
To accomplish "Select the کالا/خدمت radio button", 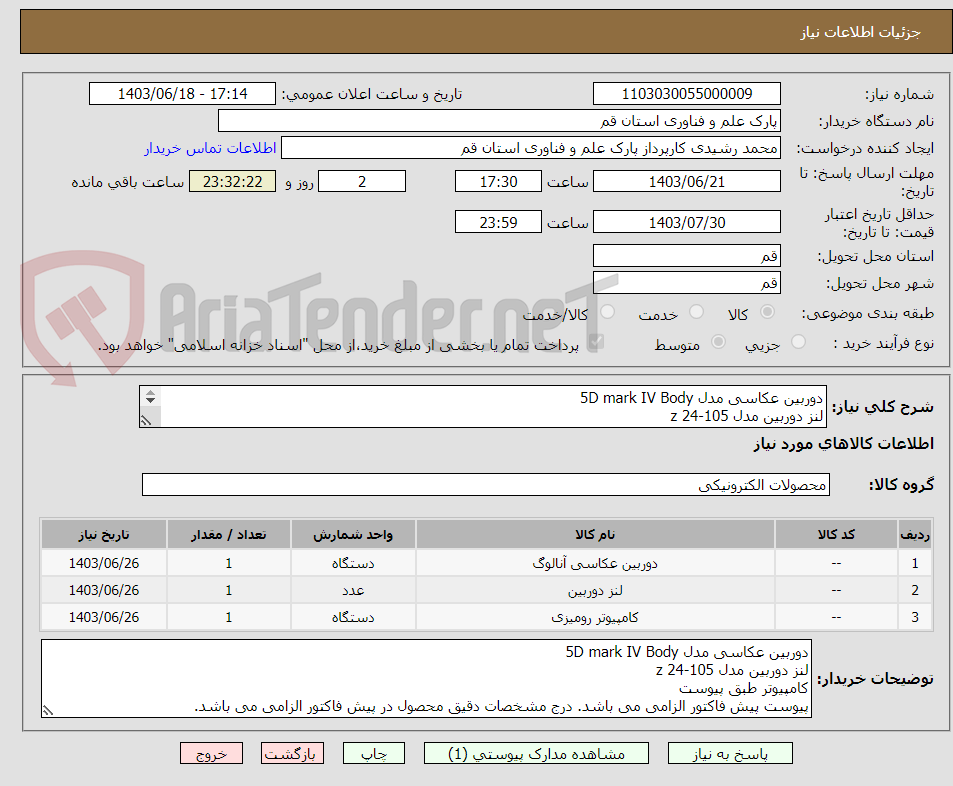I will point(607,312).
